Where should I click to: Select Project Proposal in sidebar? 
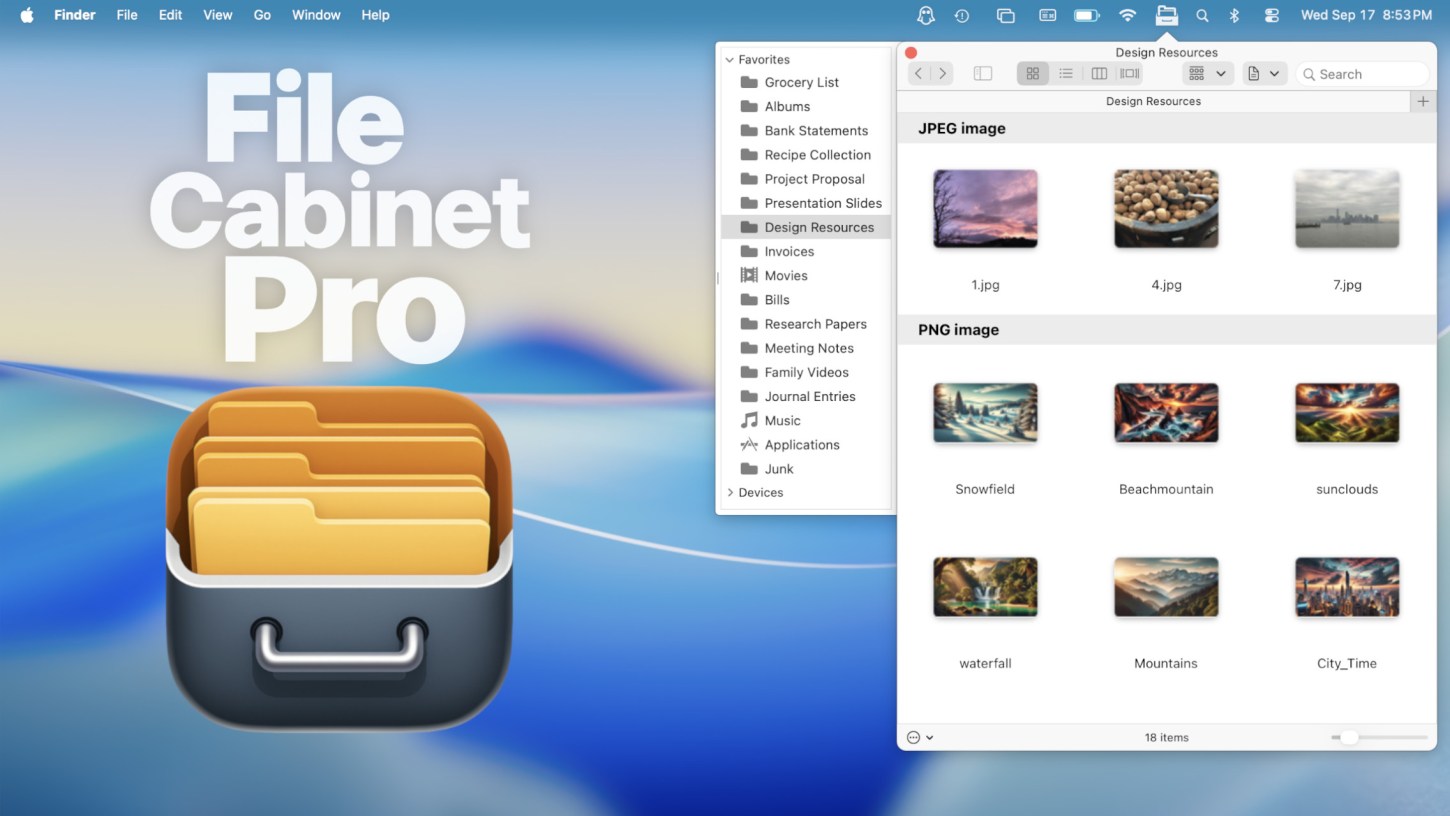click(805, 179)
